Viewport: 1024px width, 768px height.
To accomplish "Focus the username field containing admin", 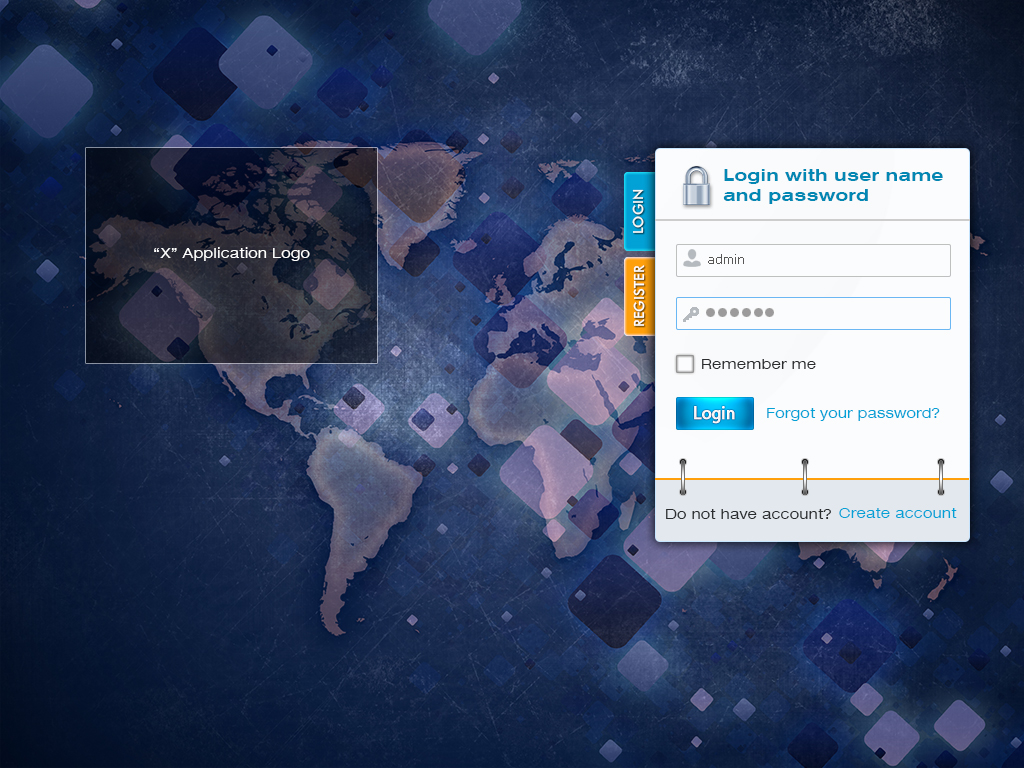I will pyautogui.click(x=813, y=260).
